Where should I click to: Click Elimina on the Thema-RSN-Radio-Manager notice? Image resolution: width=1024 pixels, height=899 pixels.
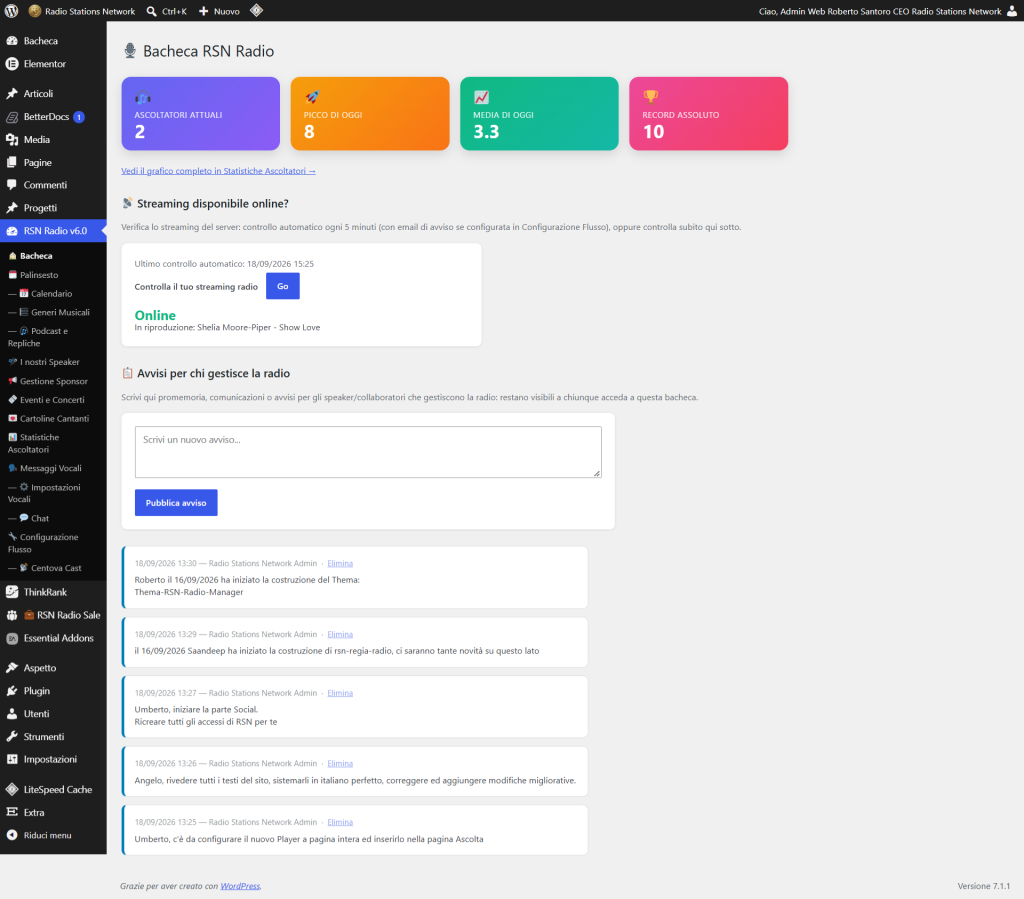click(x=340, y=563)
